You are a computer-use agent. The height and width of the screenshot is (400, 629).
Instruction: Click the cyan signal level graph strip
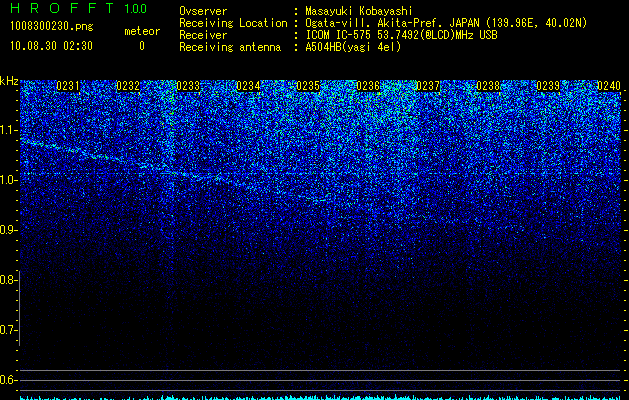pos(320,398)
